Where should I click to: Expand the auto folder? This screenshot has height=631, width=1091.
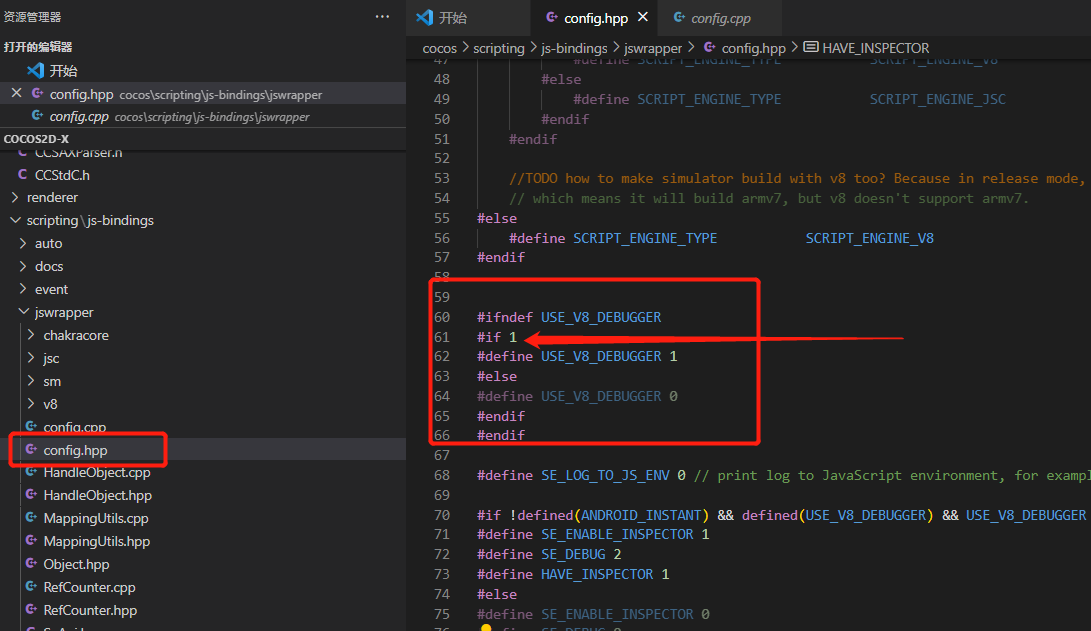(48, 243)
